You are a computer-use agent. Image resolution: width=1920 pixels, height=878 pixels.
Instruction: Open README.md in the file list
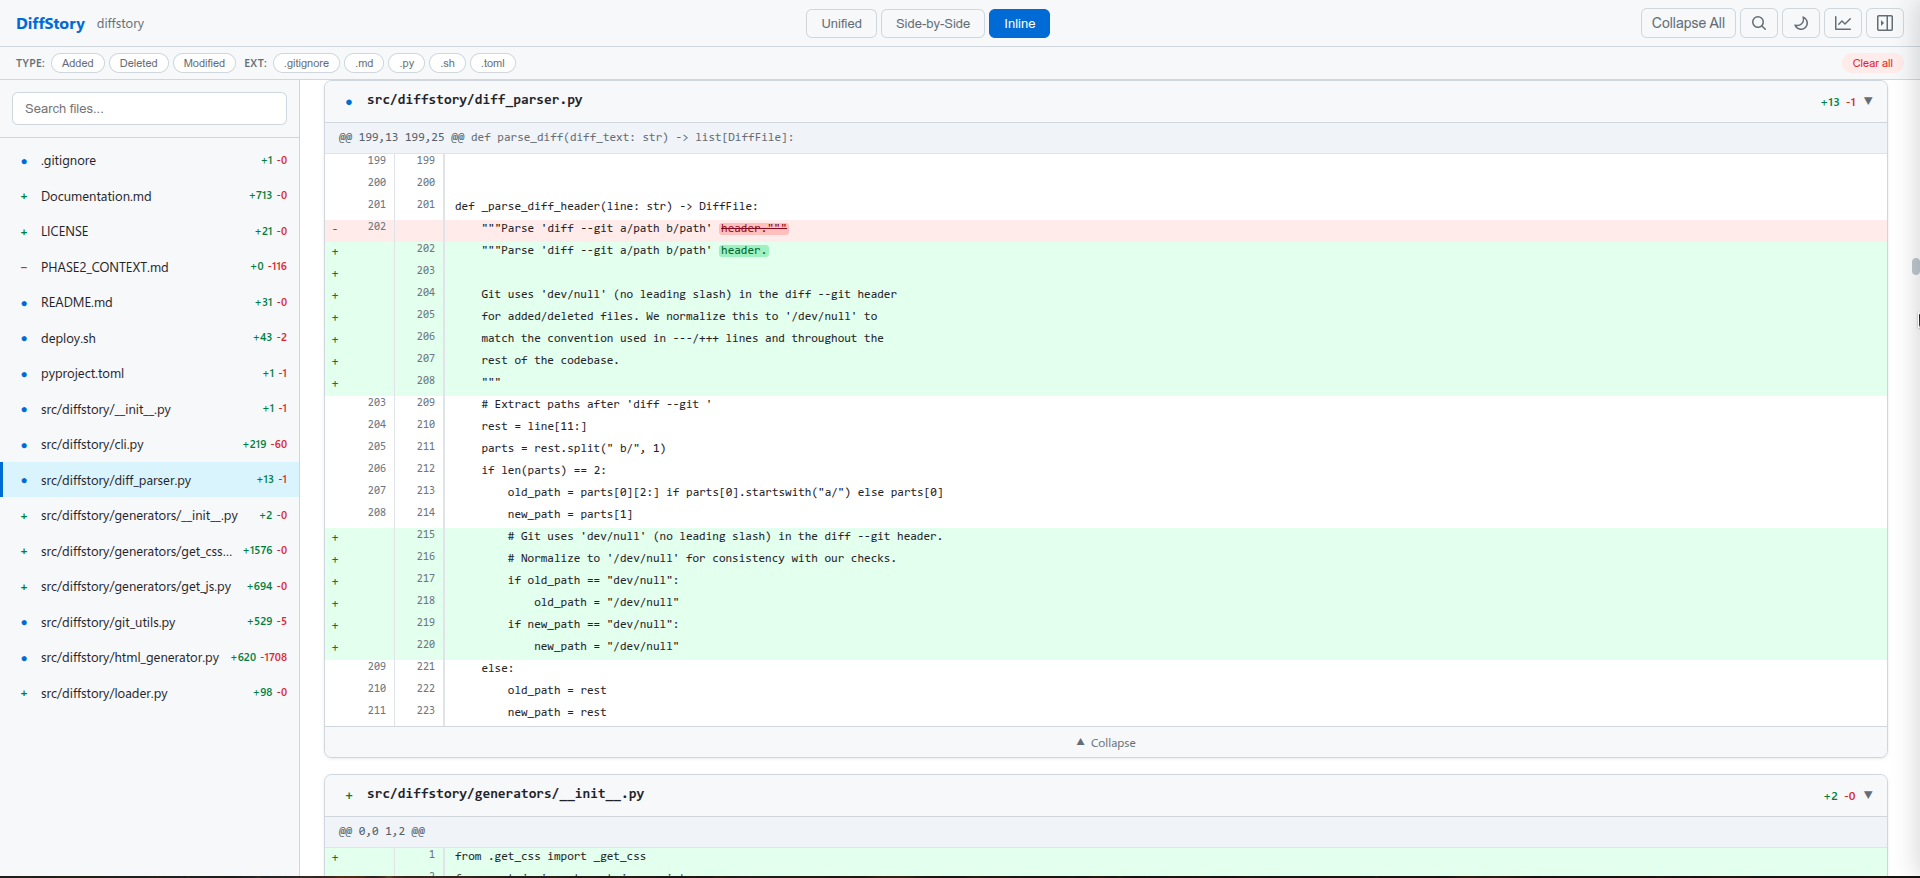[150, 302]
